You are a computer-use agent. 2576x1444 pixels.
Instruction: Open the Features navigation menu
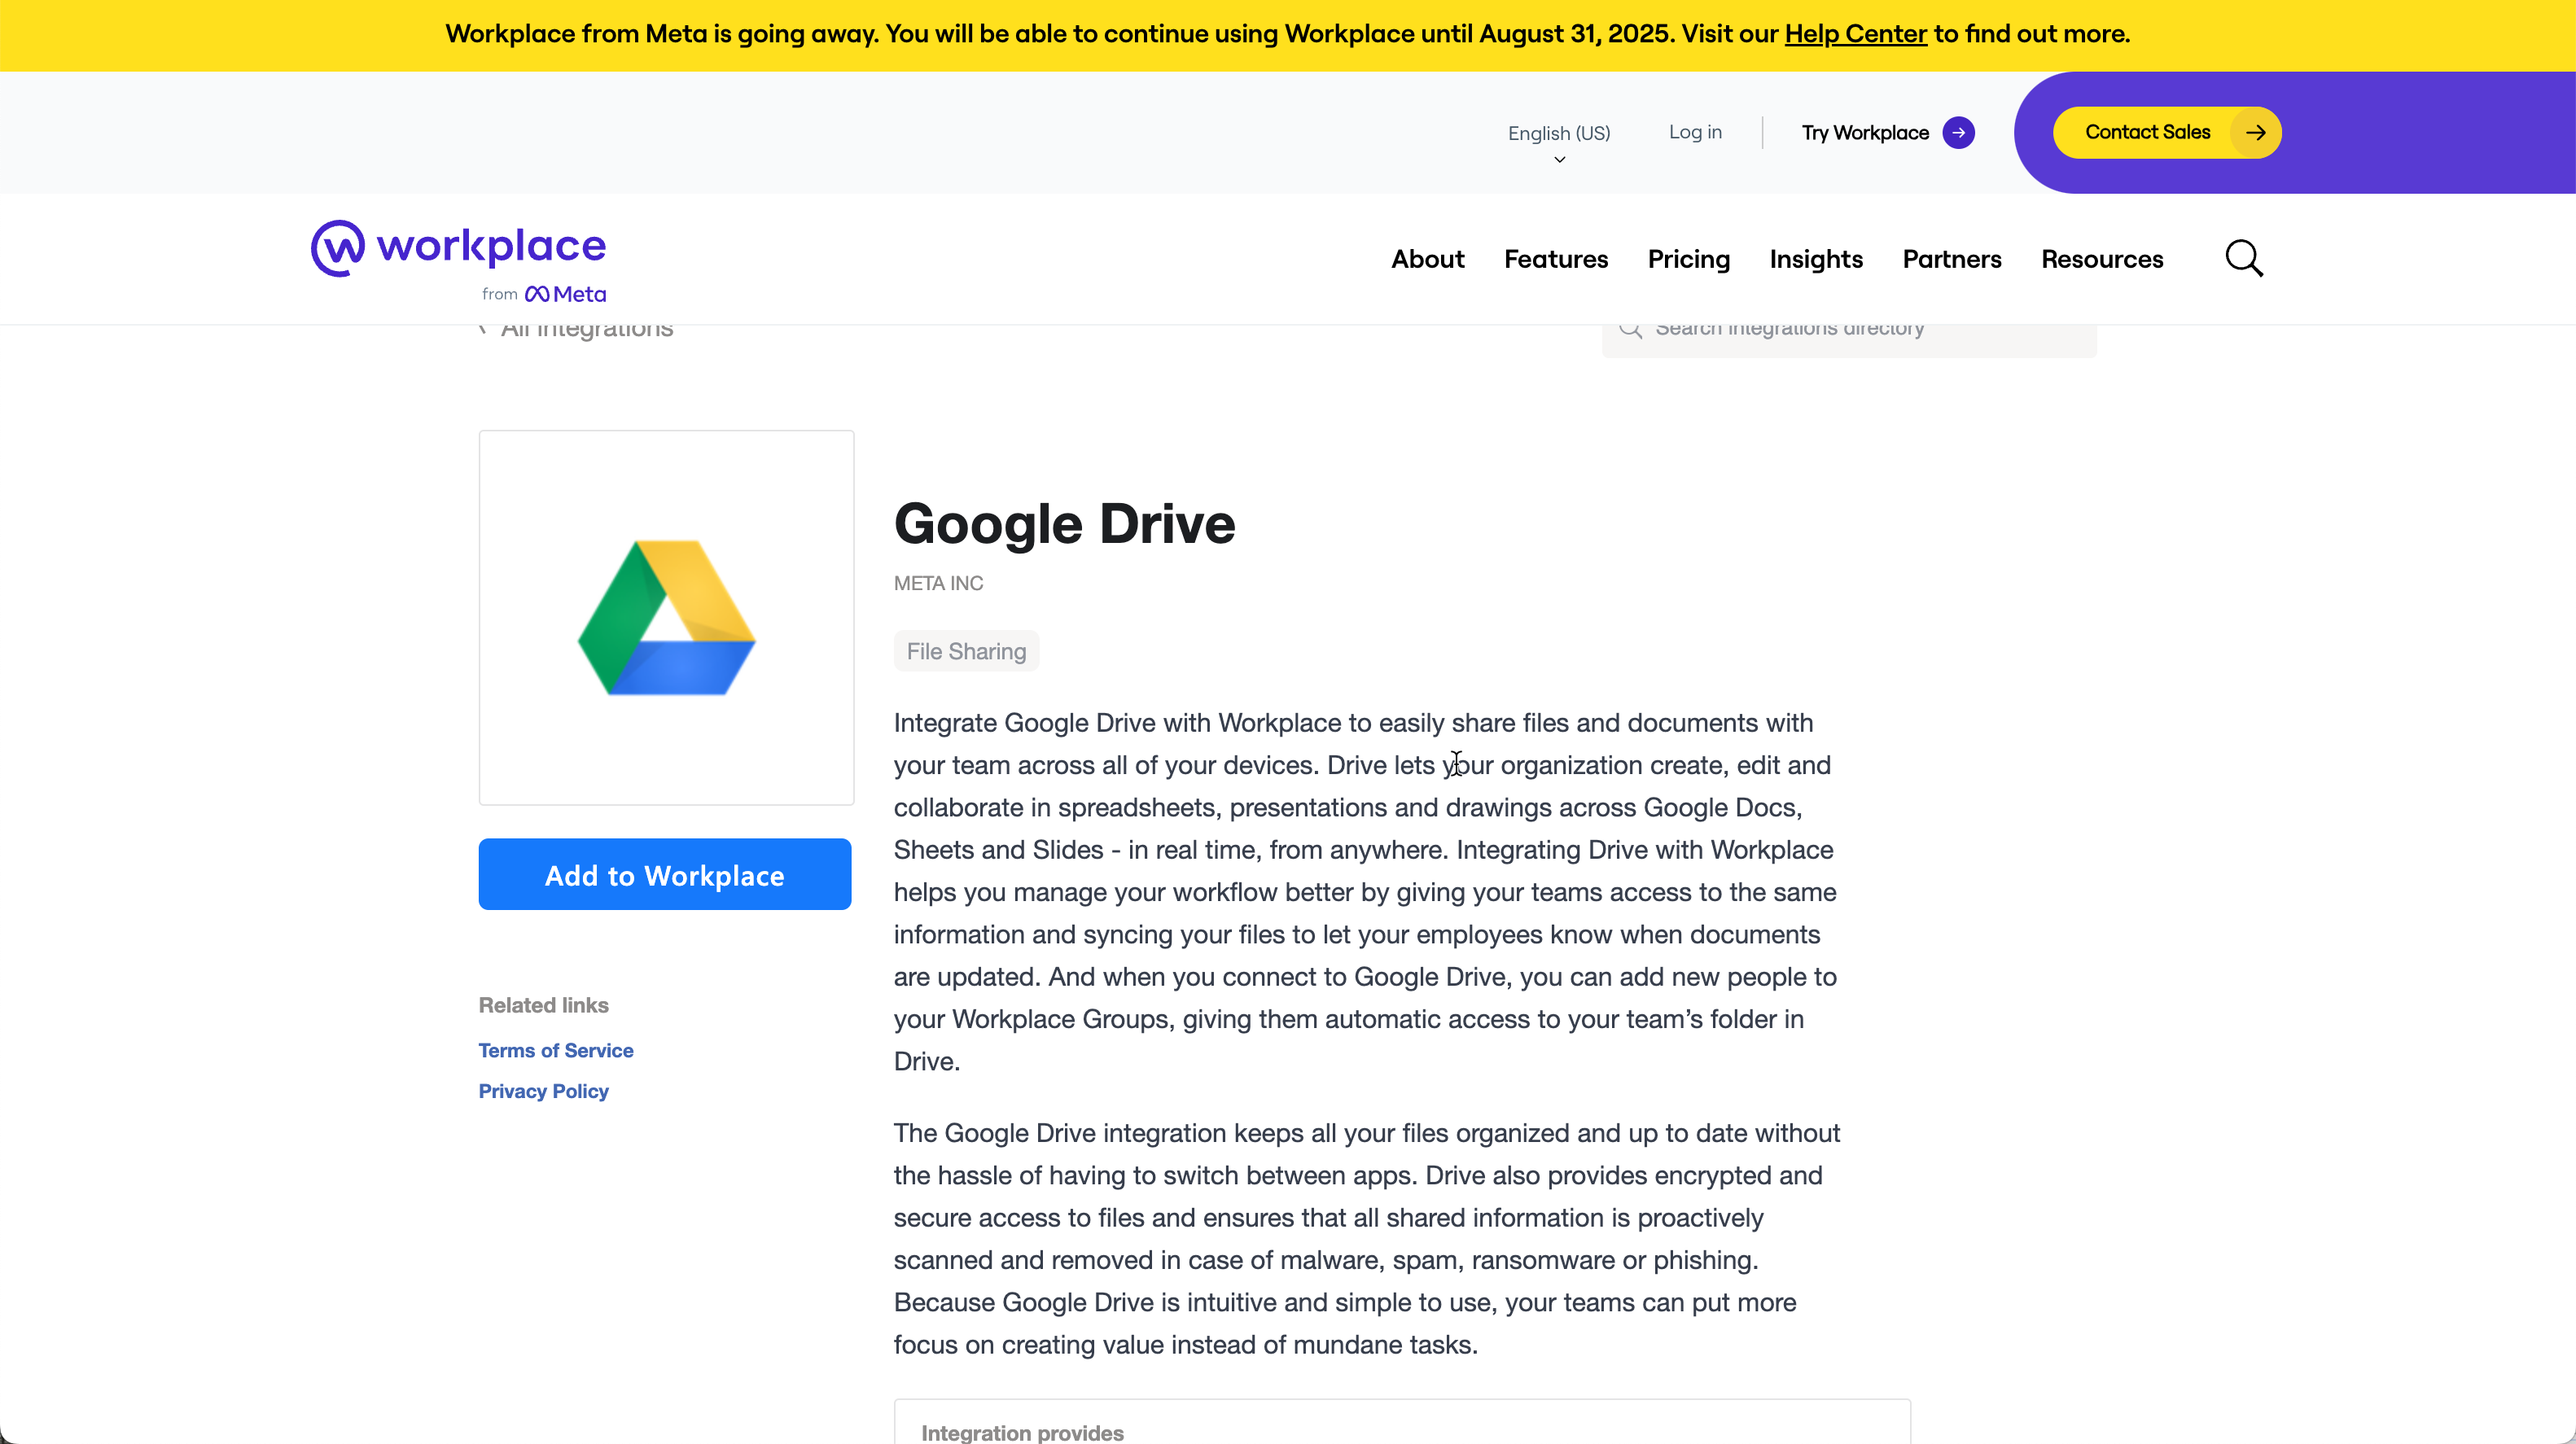(1556, 259)
